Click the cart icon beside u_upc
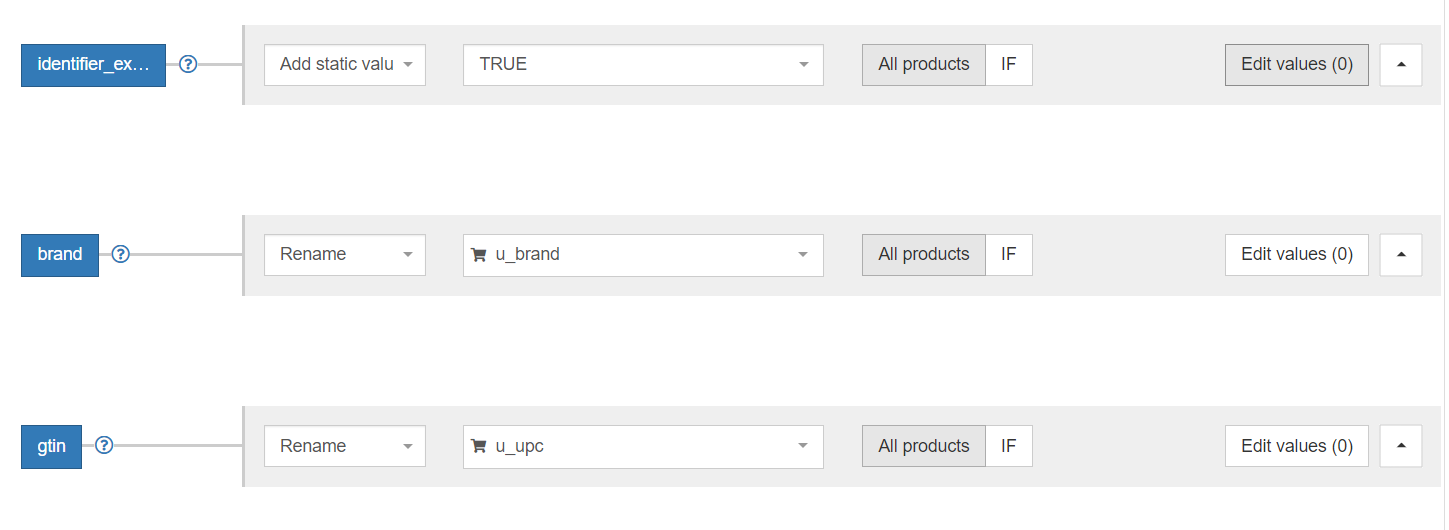The width and height of the screenshot is (1449, 530). pos(479,446)
